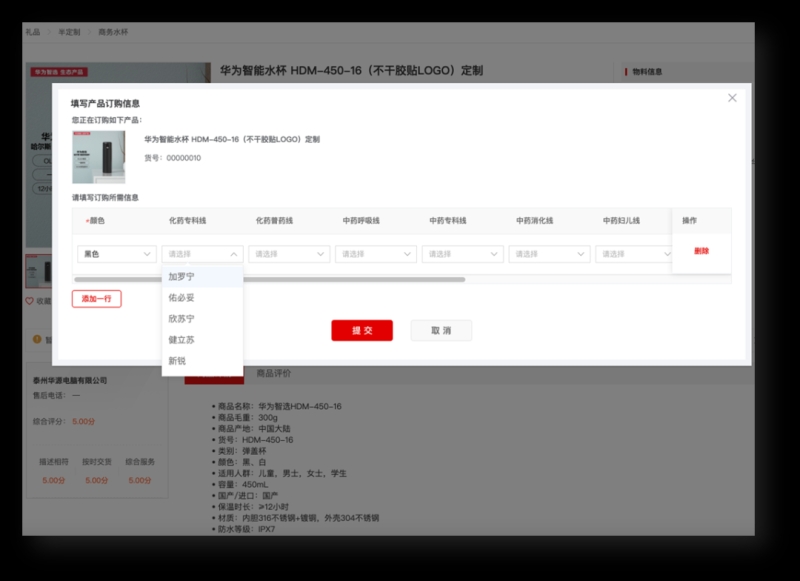This screenshot has height=581, width=800.
Task: Collapse the open 化药专科线 dropdown
Action: click(202, 254)
